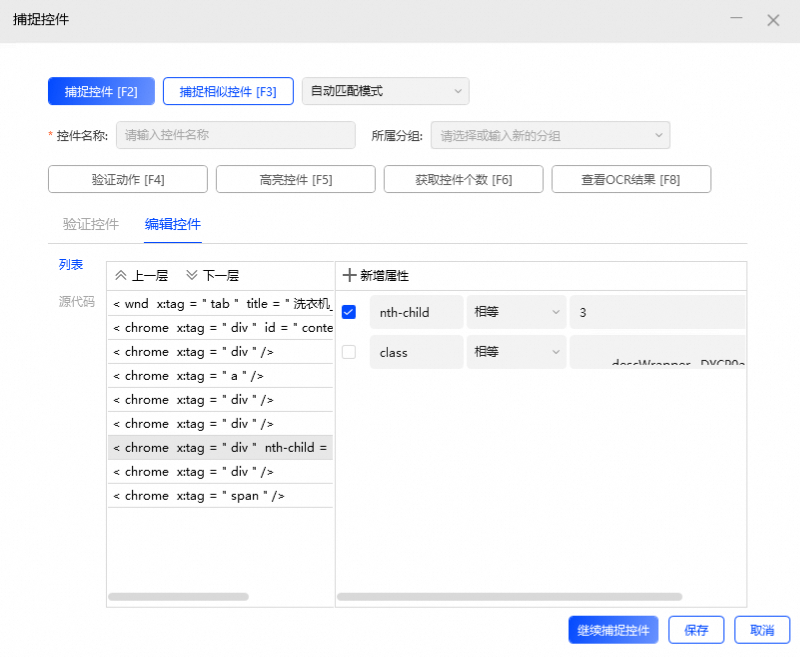Screen dimensions: 800x657
Task: Click the 下一层 double-chevron down icon
Action: 192,275
